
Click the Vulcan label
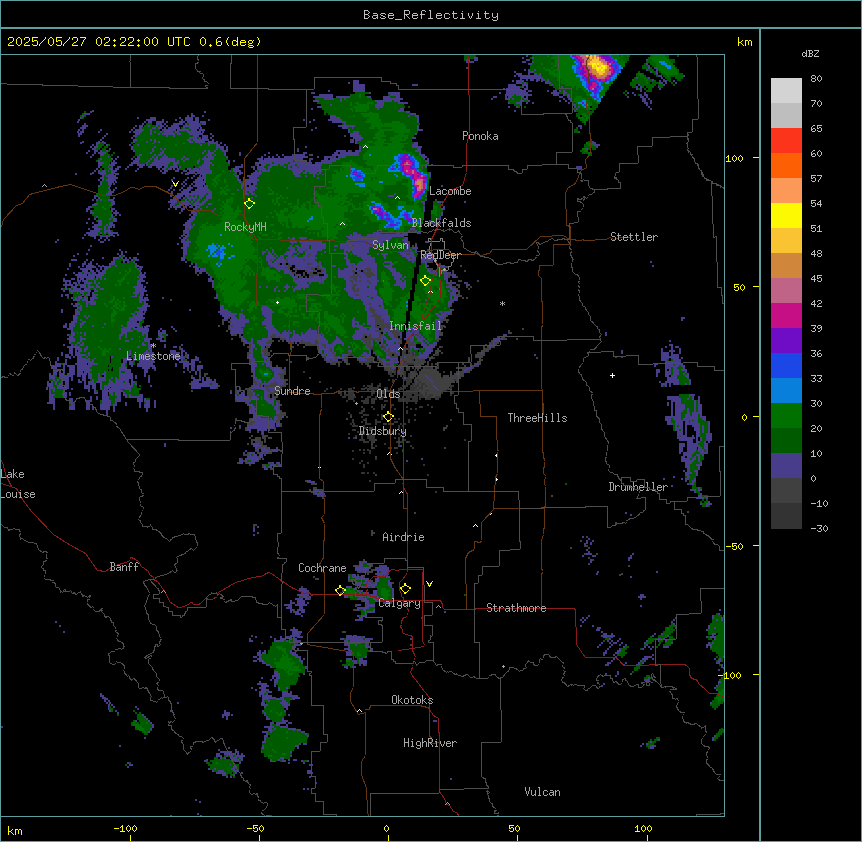coord(542,792)
